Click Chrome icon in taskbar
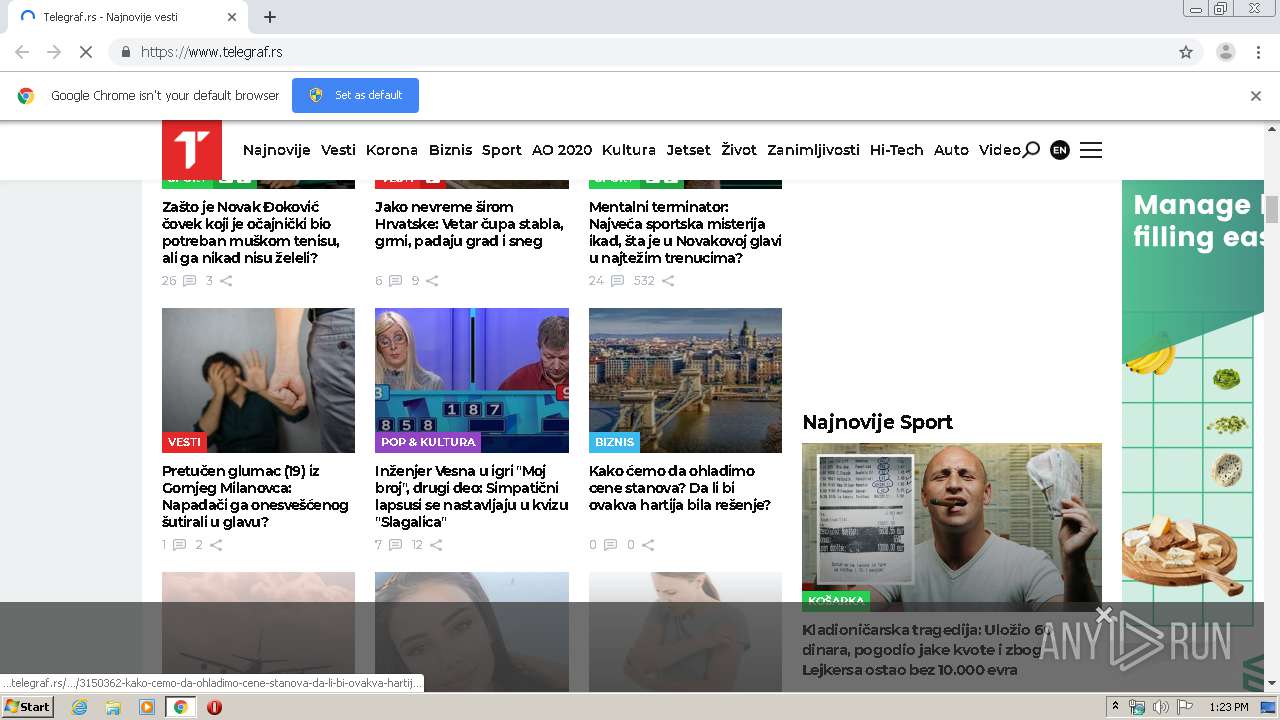 pyautogui.click(x=180, y=707)
